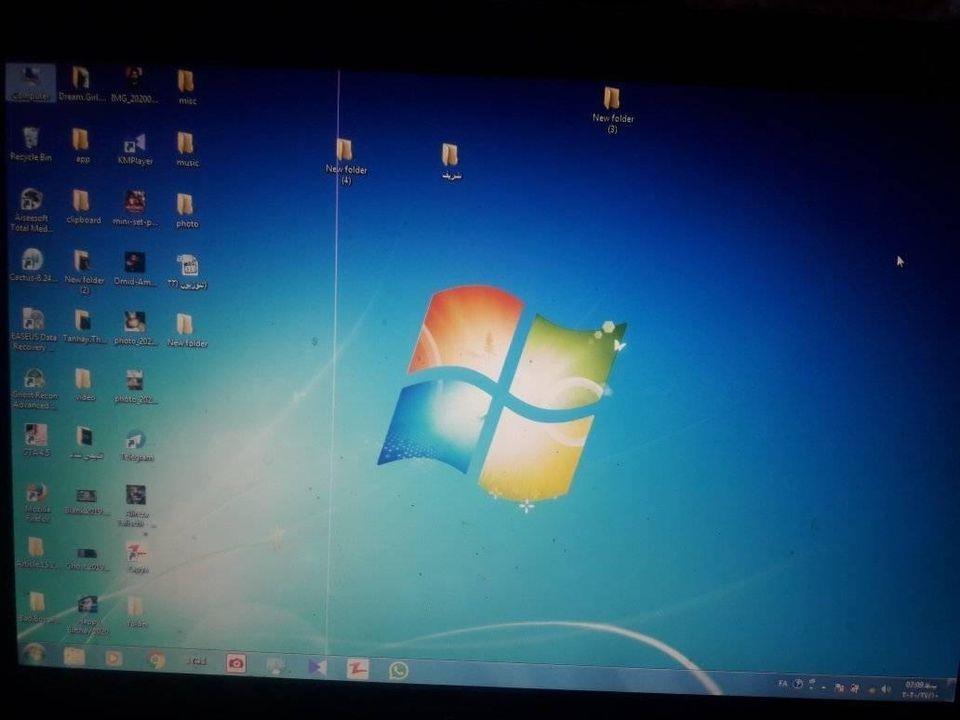Screen dimensions: 960x720
Task: Select the clipboard folder icon
Action: coord(83,207)
